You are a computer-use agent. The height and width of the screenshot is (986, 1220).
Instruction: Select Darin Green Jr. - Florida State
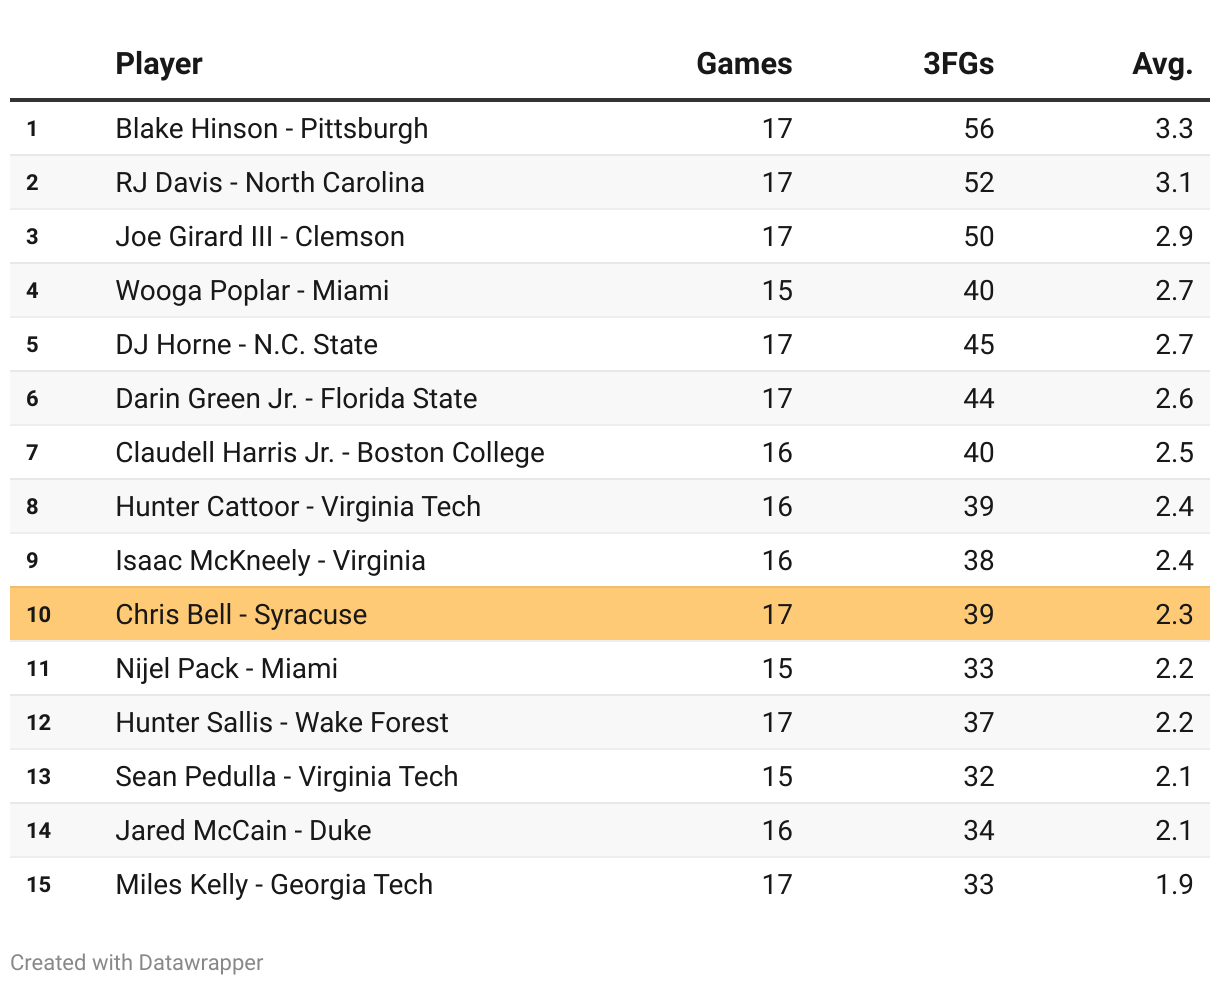tap(296, 399)
